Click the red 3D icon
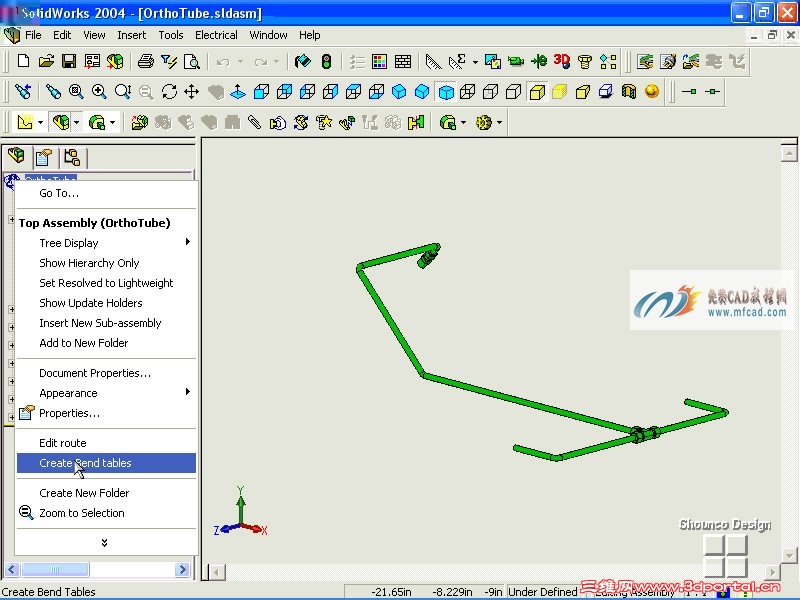The height and width of the screenshot is (600, 800). coord(562,61)
